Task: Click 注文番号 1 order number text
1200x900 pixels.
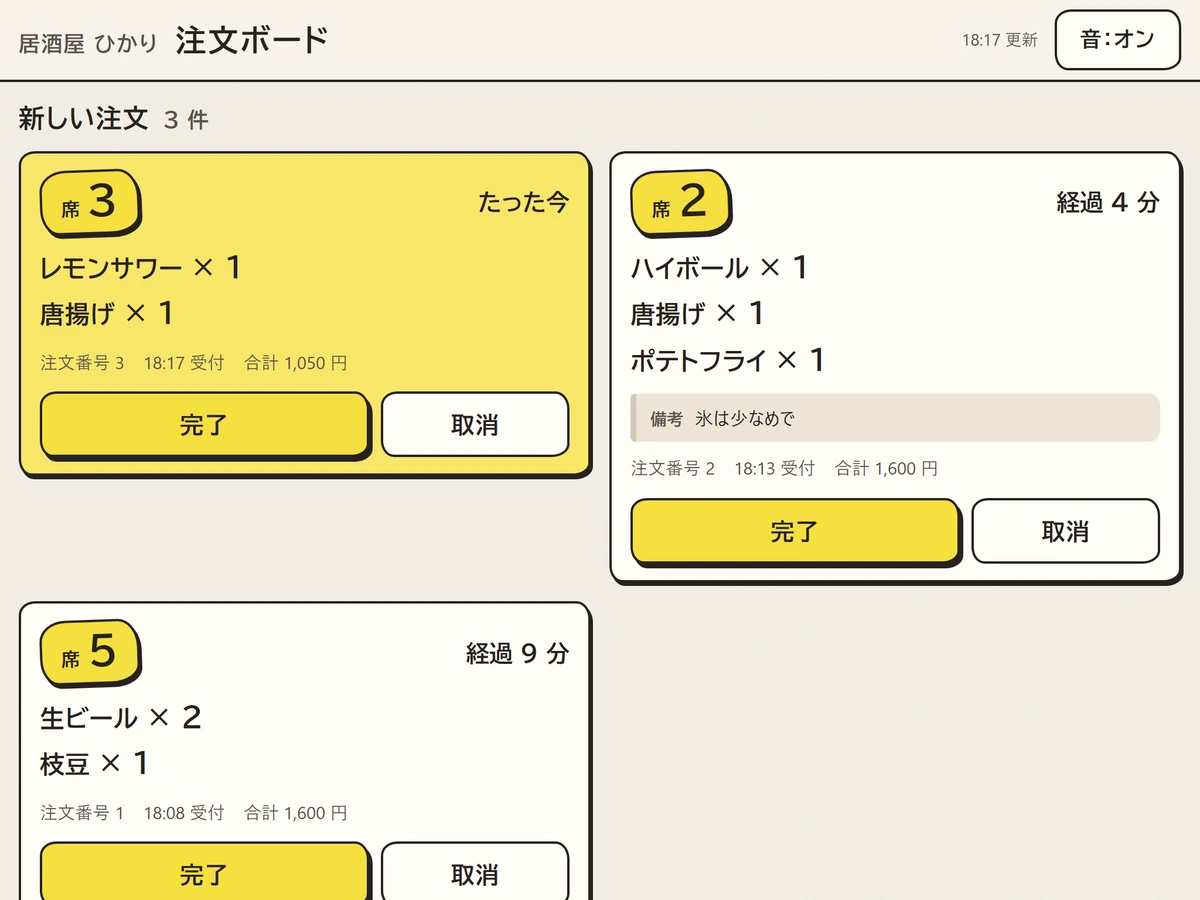Action: coord(83,813)
